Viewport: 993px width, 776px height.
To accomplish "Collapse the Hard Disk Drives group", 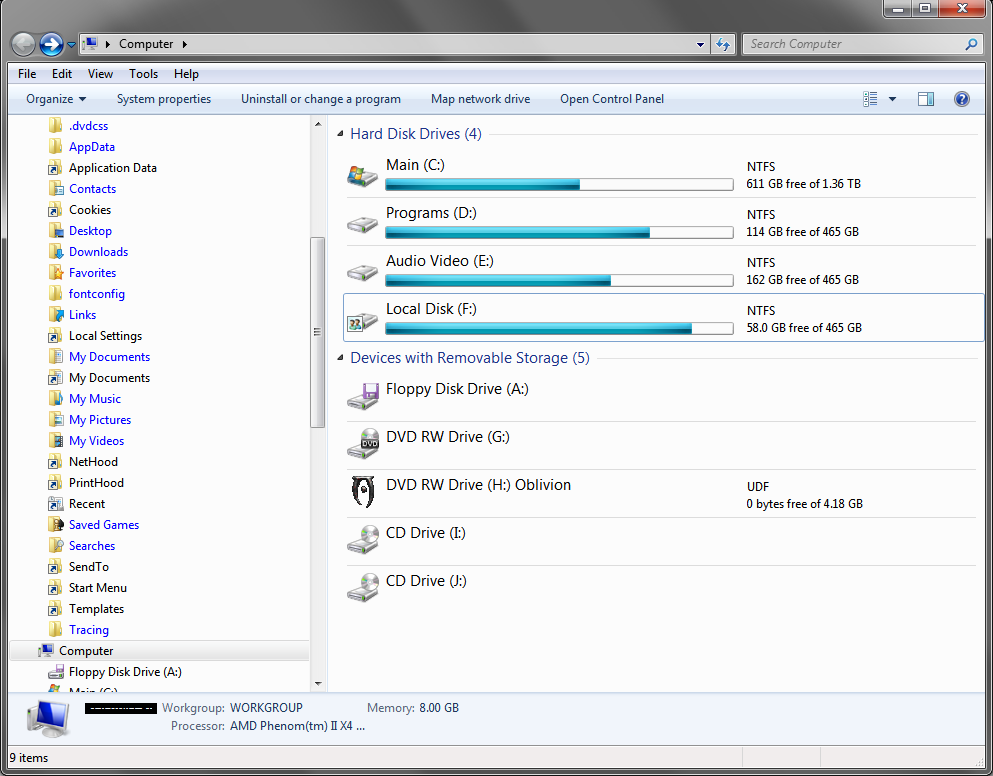I will tap(340, 134).
